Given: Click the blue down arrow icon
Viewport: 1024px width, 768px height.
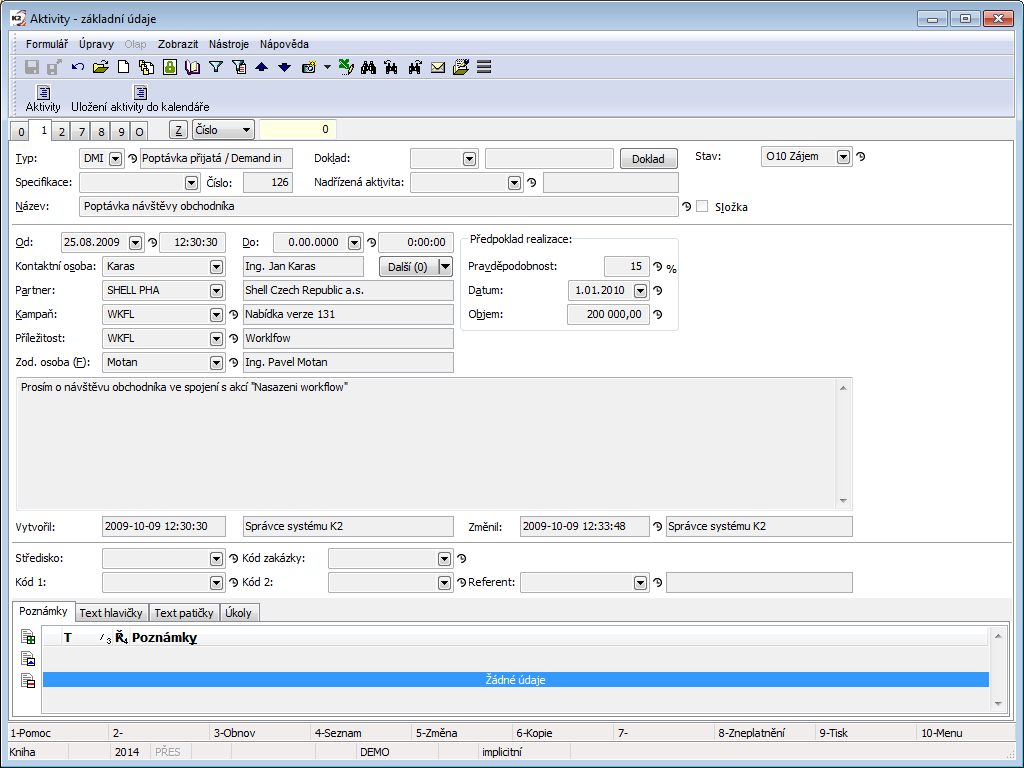Looking at the screenshot, I should [x=284, y=67].
